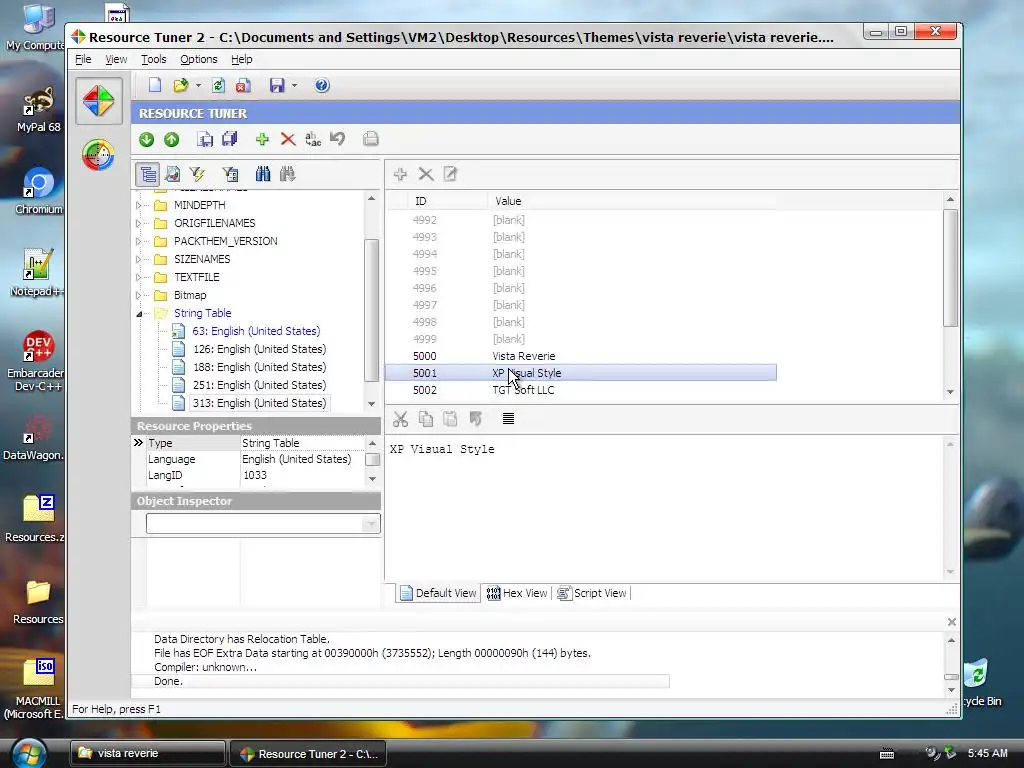Click the blue Help question mark icon

(x=322, y=85)
